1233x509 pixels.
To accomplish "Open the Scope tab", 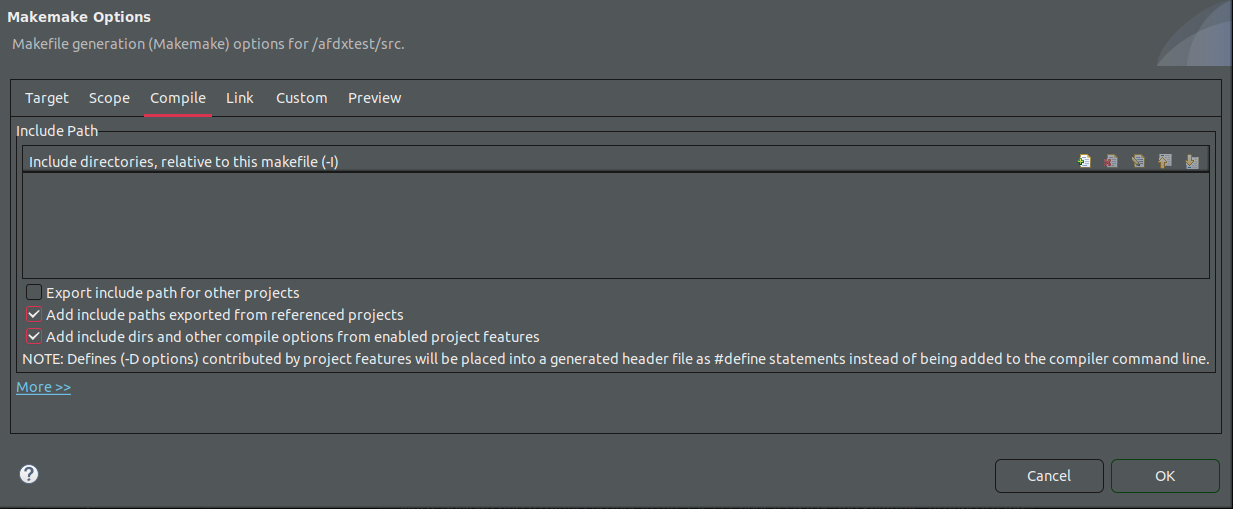I will tap(109, 98).
